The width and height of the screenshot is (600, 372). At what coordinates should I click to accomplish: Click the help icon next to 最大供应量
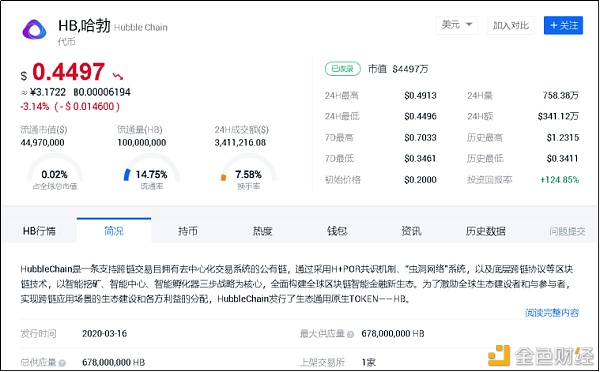point(350,334)
